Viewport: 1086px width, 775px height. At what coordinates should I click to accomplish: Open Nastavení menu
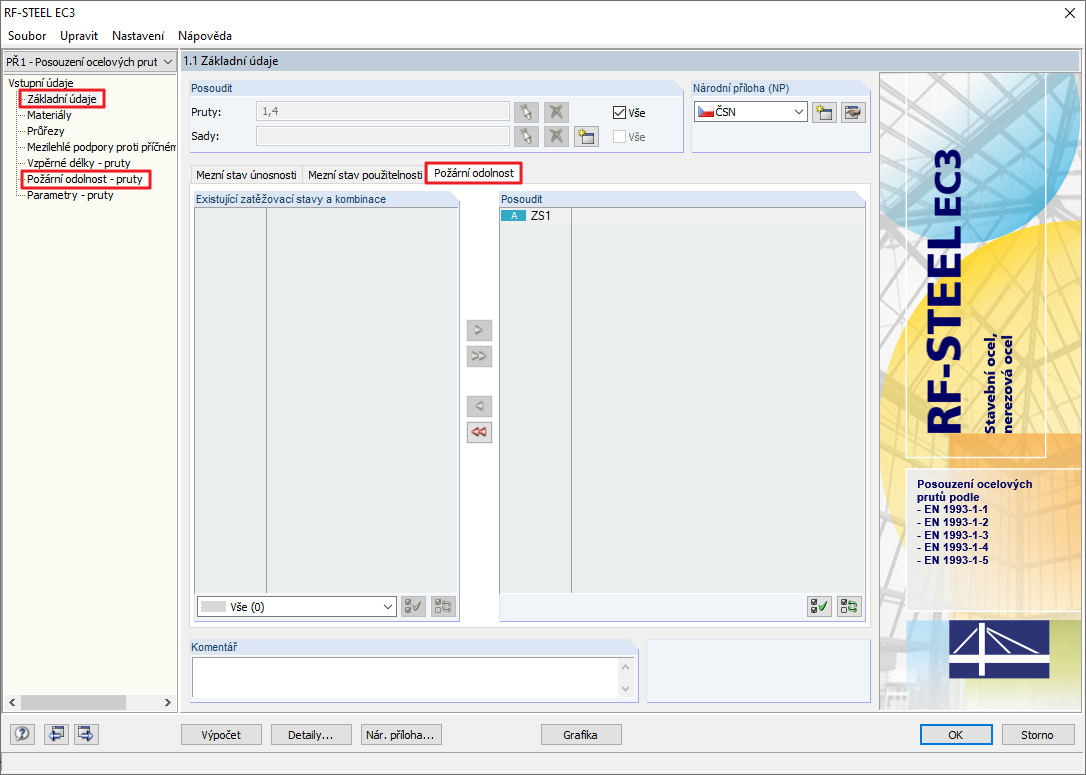(x=138, y=35)
